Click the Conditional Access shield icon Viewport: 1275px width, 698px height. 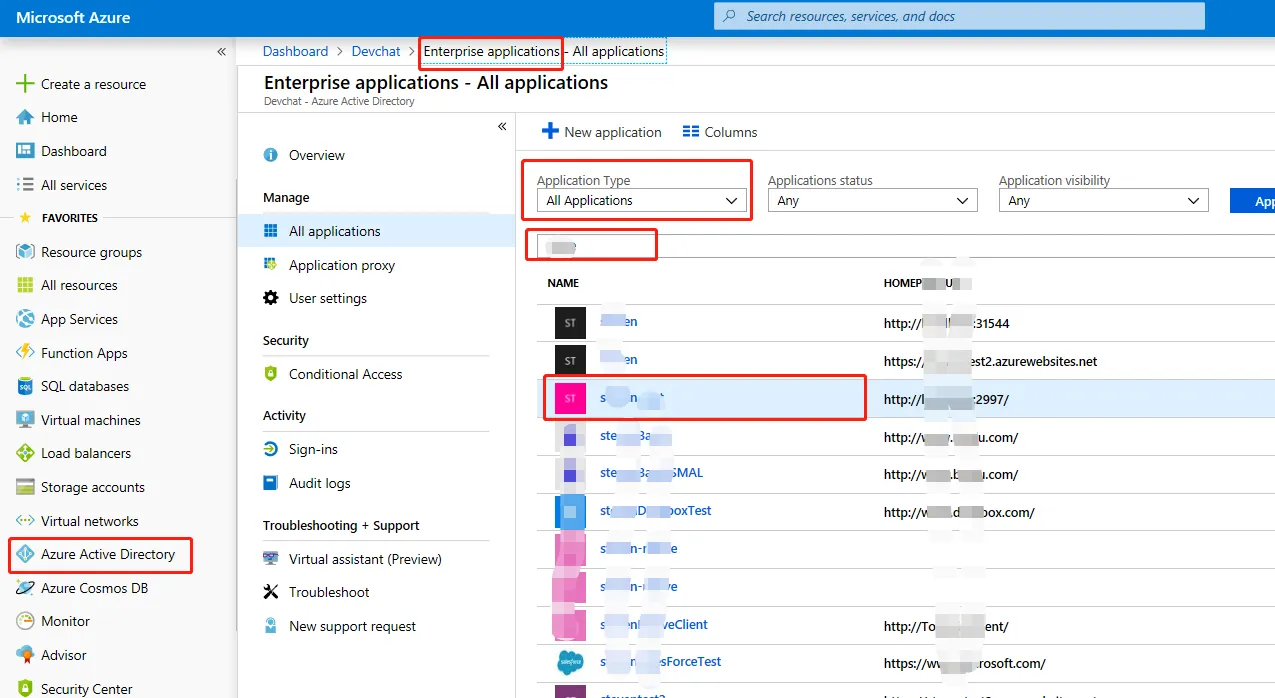(270, 374)
